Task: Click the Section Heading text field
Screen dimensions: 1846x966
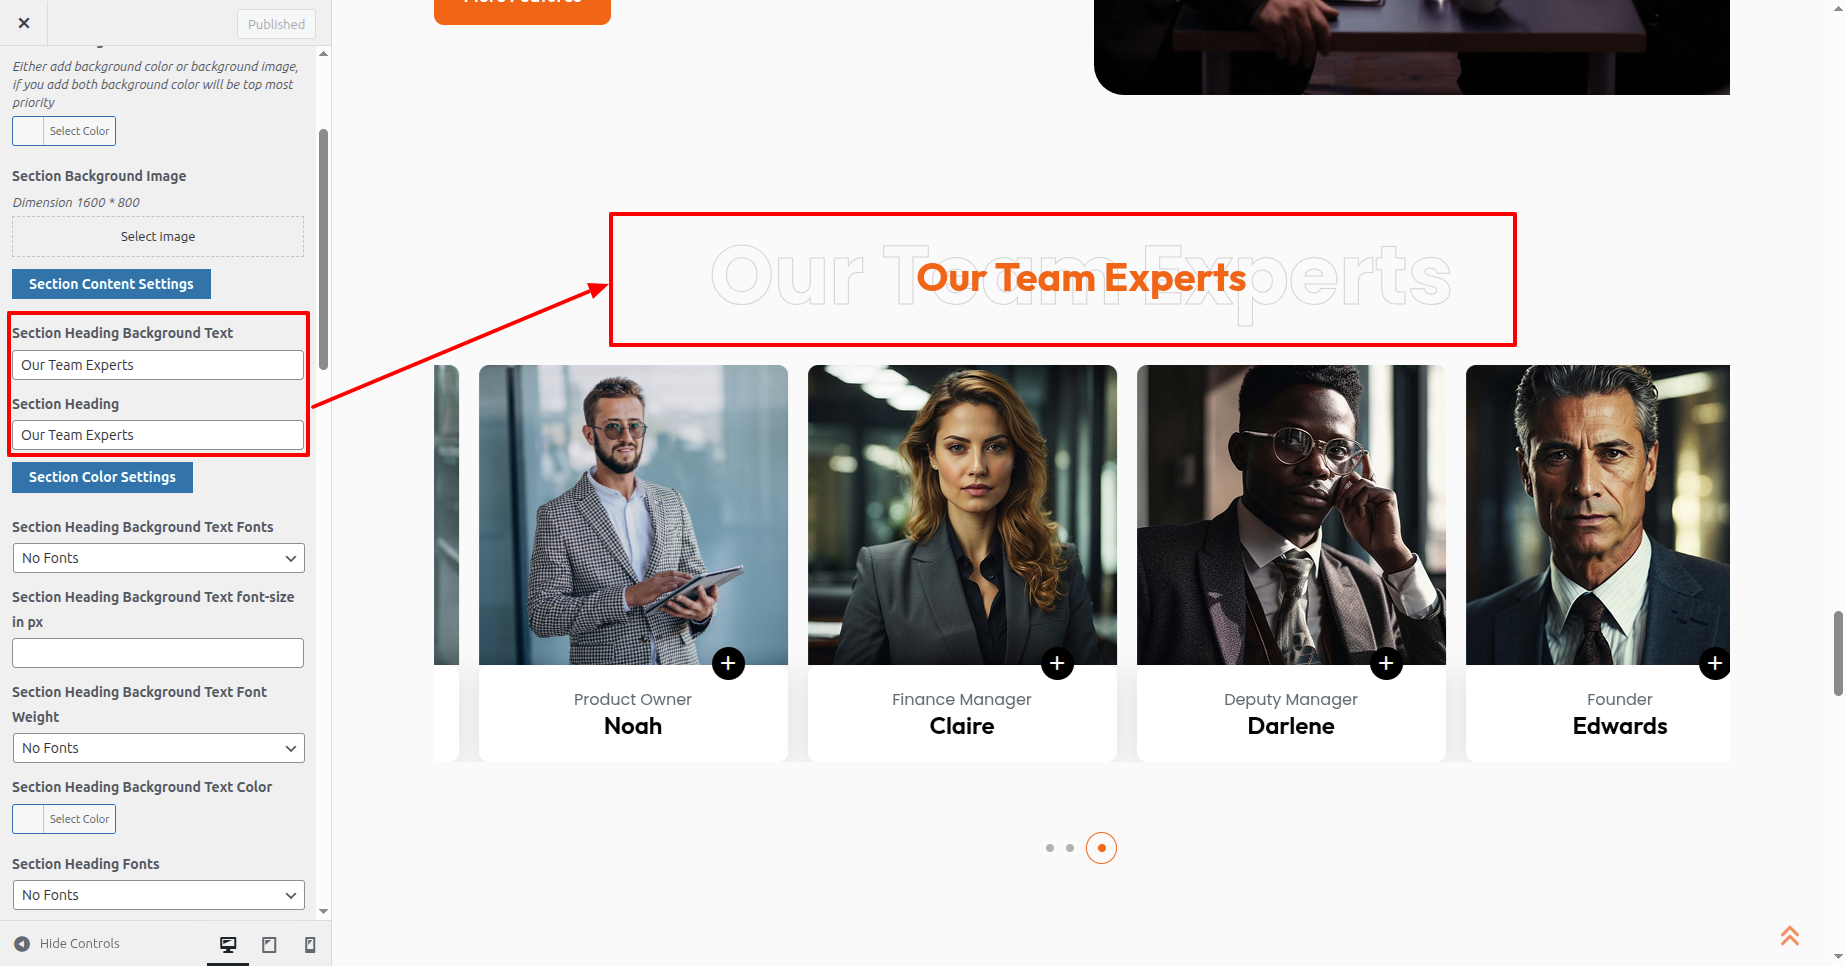Action: point(158,435)
